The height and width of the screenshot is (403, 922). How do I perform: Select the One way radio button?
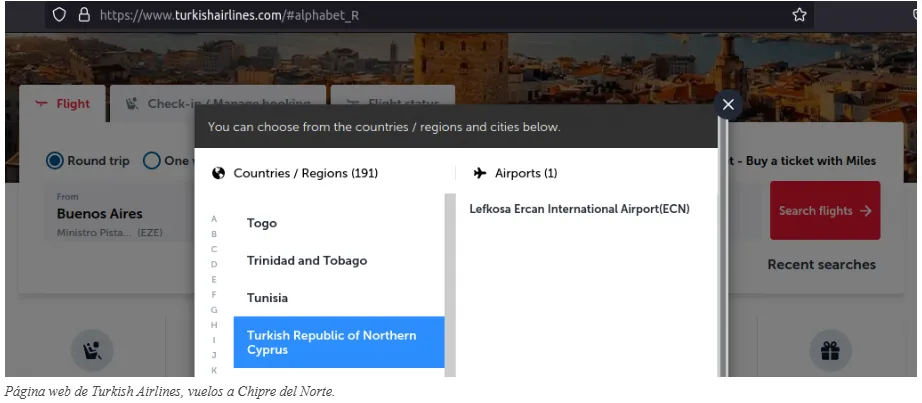(152, 161)
